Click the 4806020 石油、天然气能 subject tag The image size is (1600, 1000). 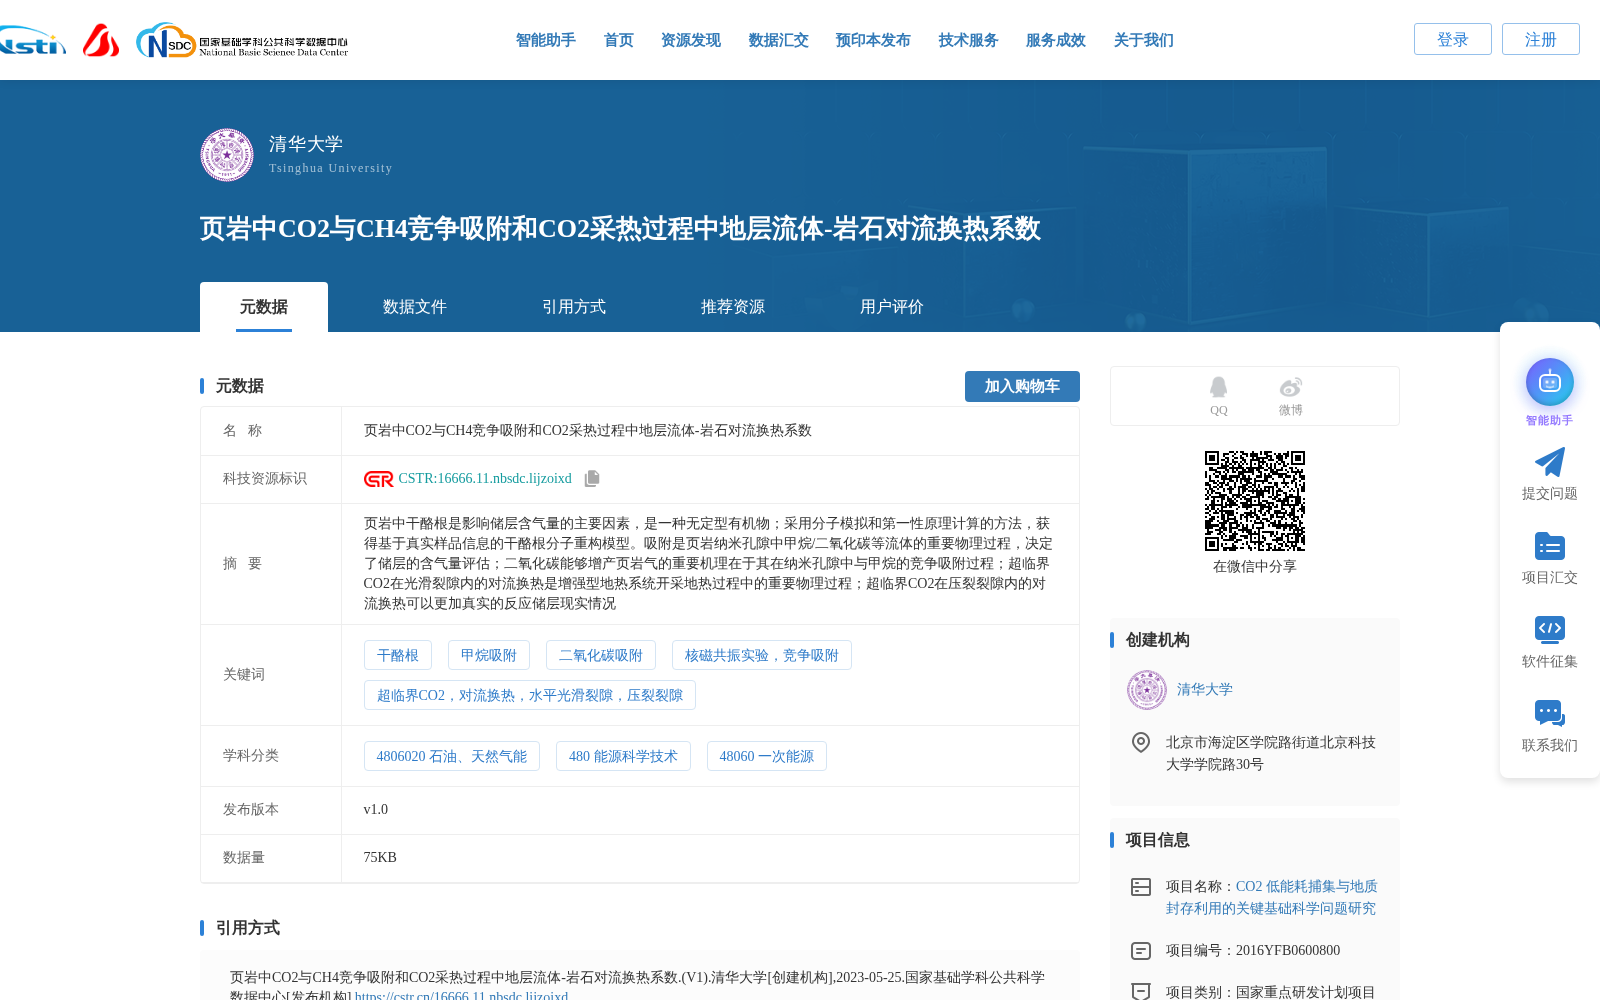[x=452, y=756]
